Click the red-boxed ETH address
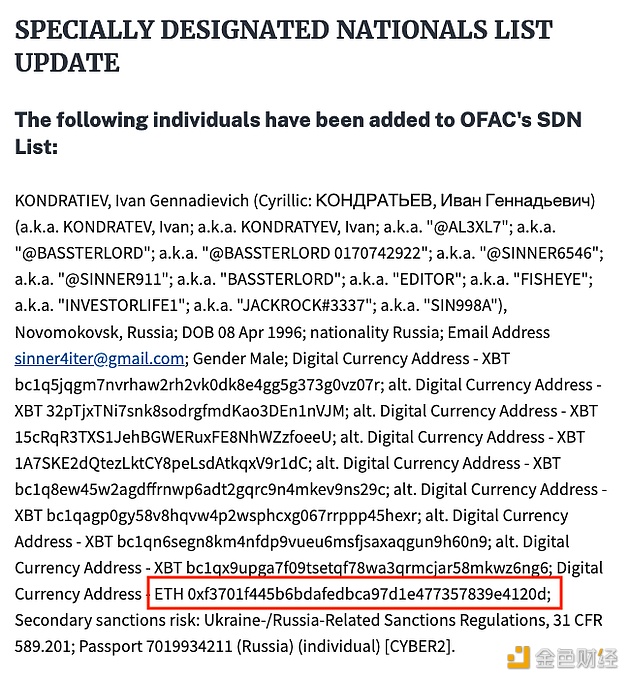The image size is (629, 680). point(354,593)
